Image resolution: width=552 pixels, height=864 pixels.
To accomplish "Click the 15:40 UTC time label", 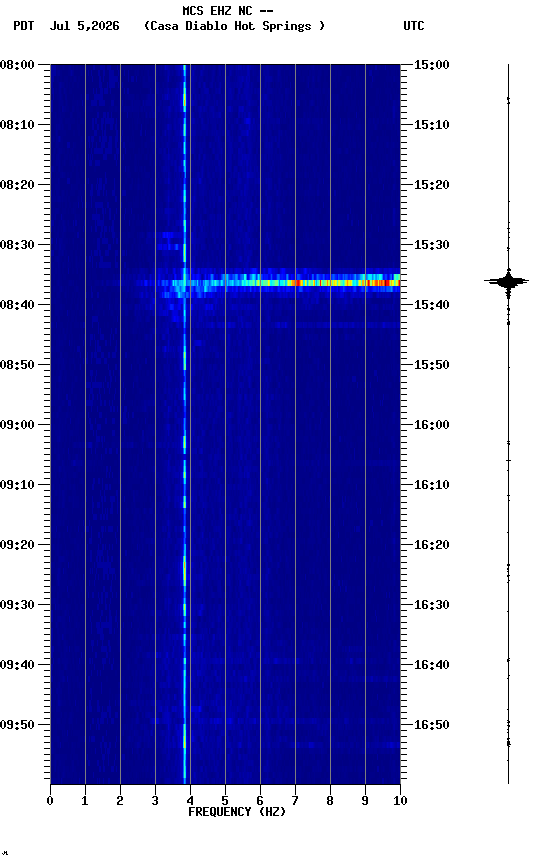I will [432, 305].
